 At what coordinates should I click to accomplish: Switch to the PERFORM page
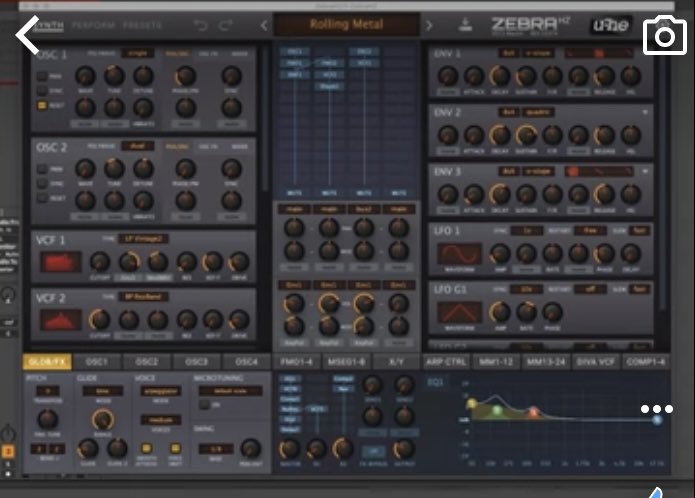[94, 25]
